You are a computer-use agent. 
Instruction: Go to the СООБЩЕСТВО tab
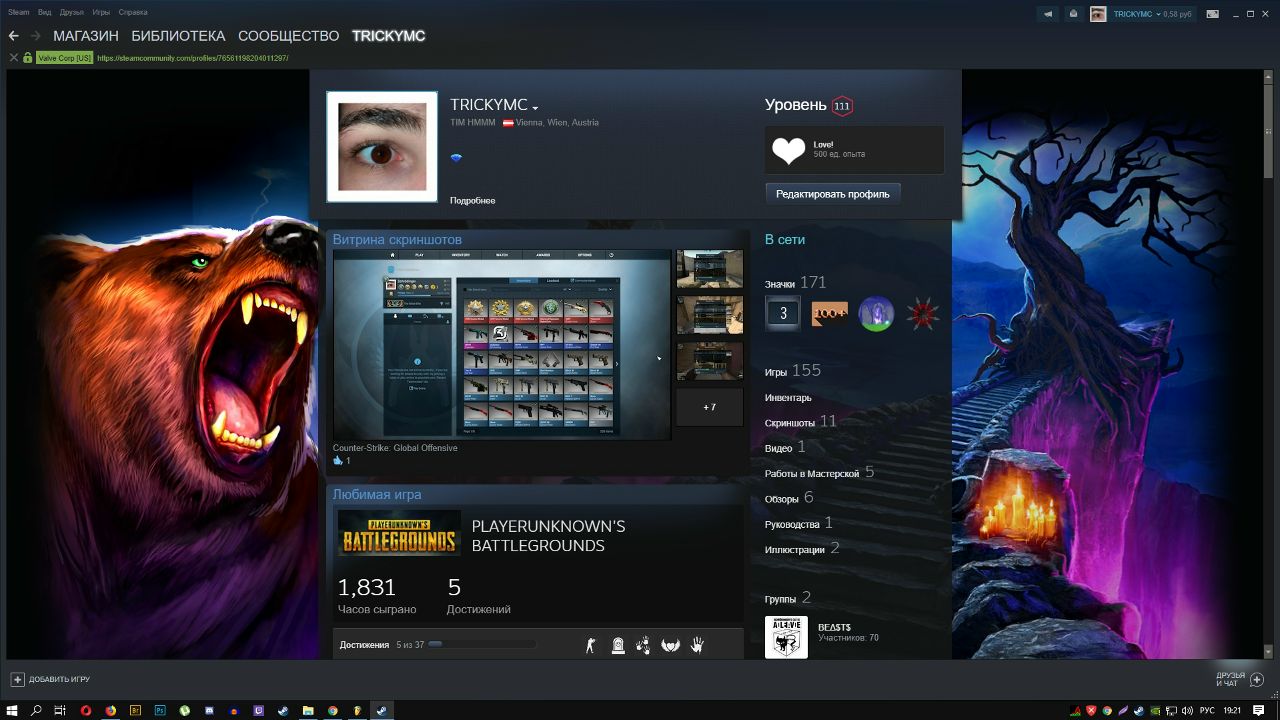point(289,36)
